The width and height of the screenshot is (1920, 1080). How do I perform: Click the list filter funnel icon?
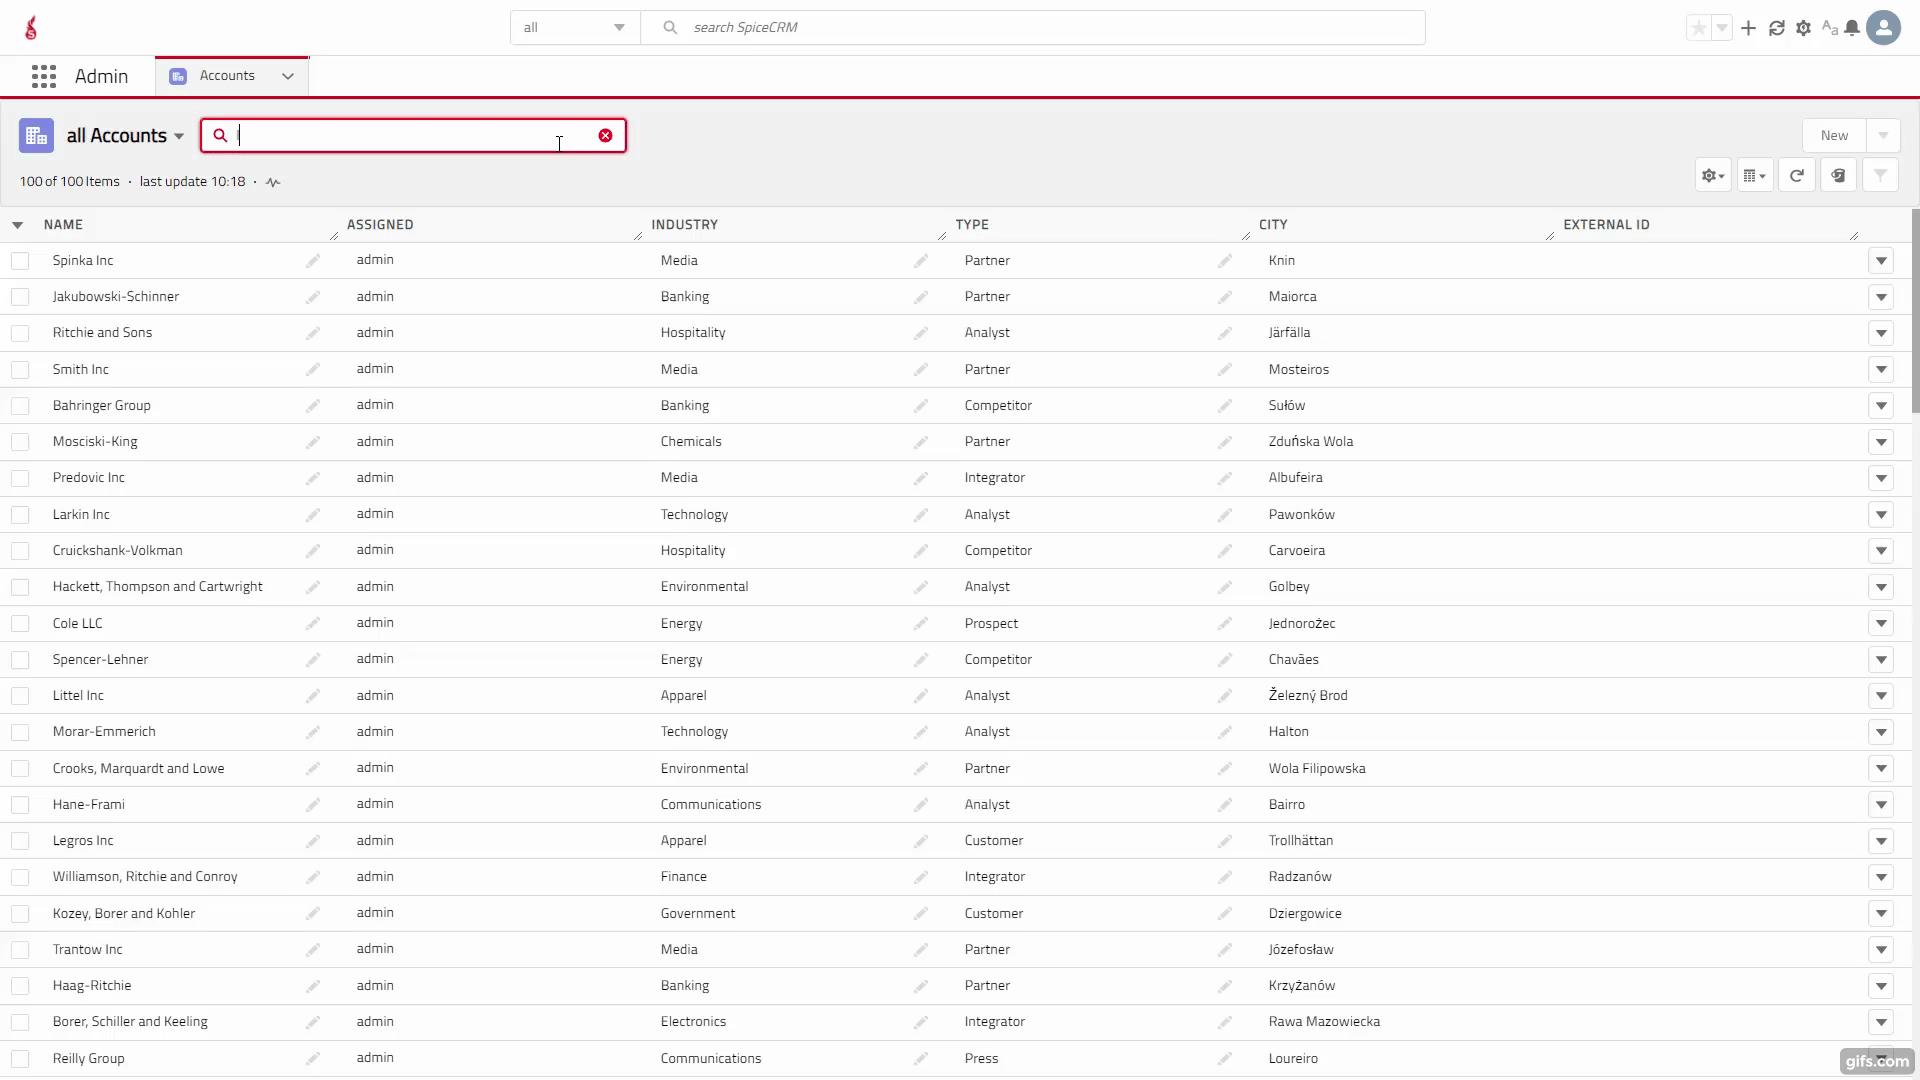click(1880, 176)
